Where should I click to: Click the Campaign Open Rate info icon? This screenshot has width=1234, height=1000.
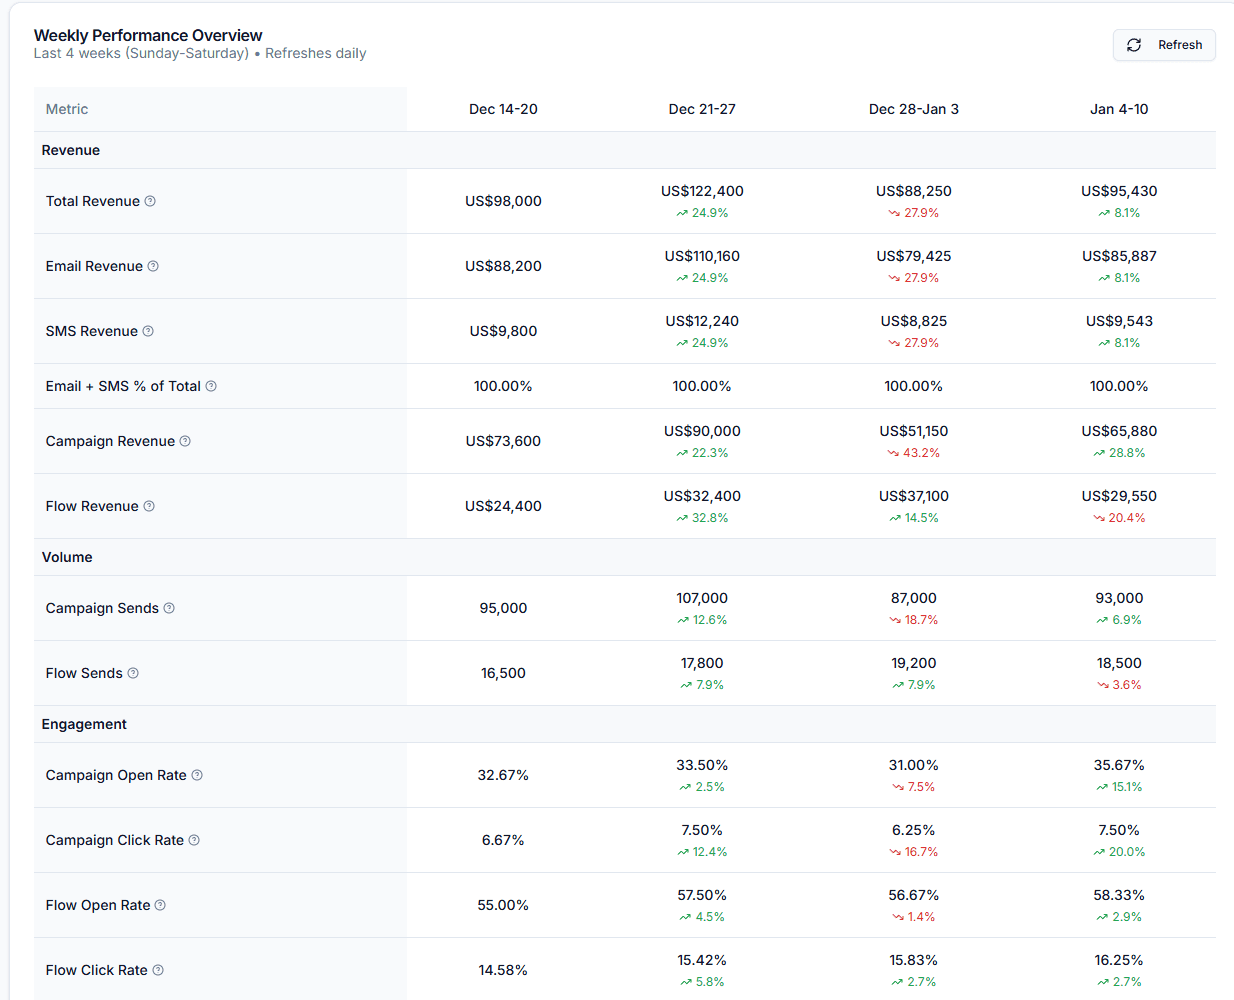coord(197,775)
